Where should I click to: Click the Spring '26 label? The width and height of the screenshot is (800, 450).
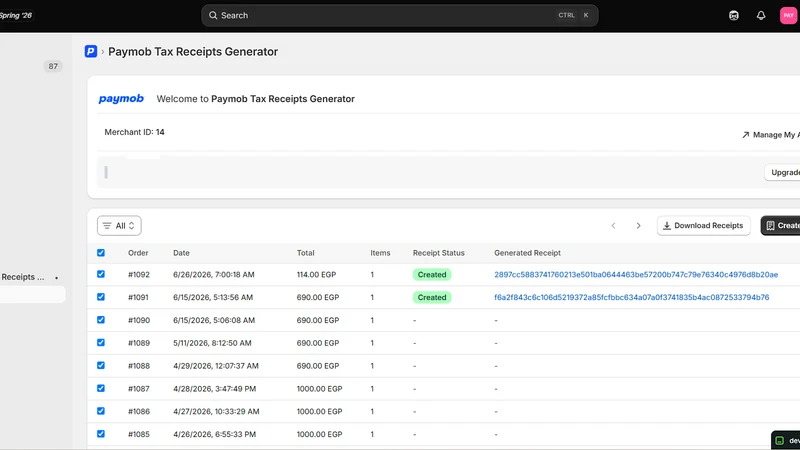(x=16, y=15)
